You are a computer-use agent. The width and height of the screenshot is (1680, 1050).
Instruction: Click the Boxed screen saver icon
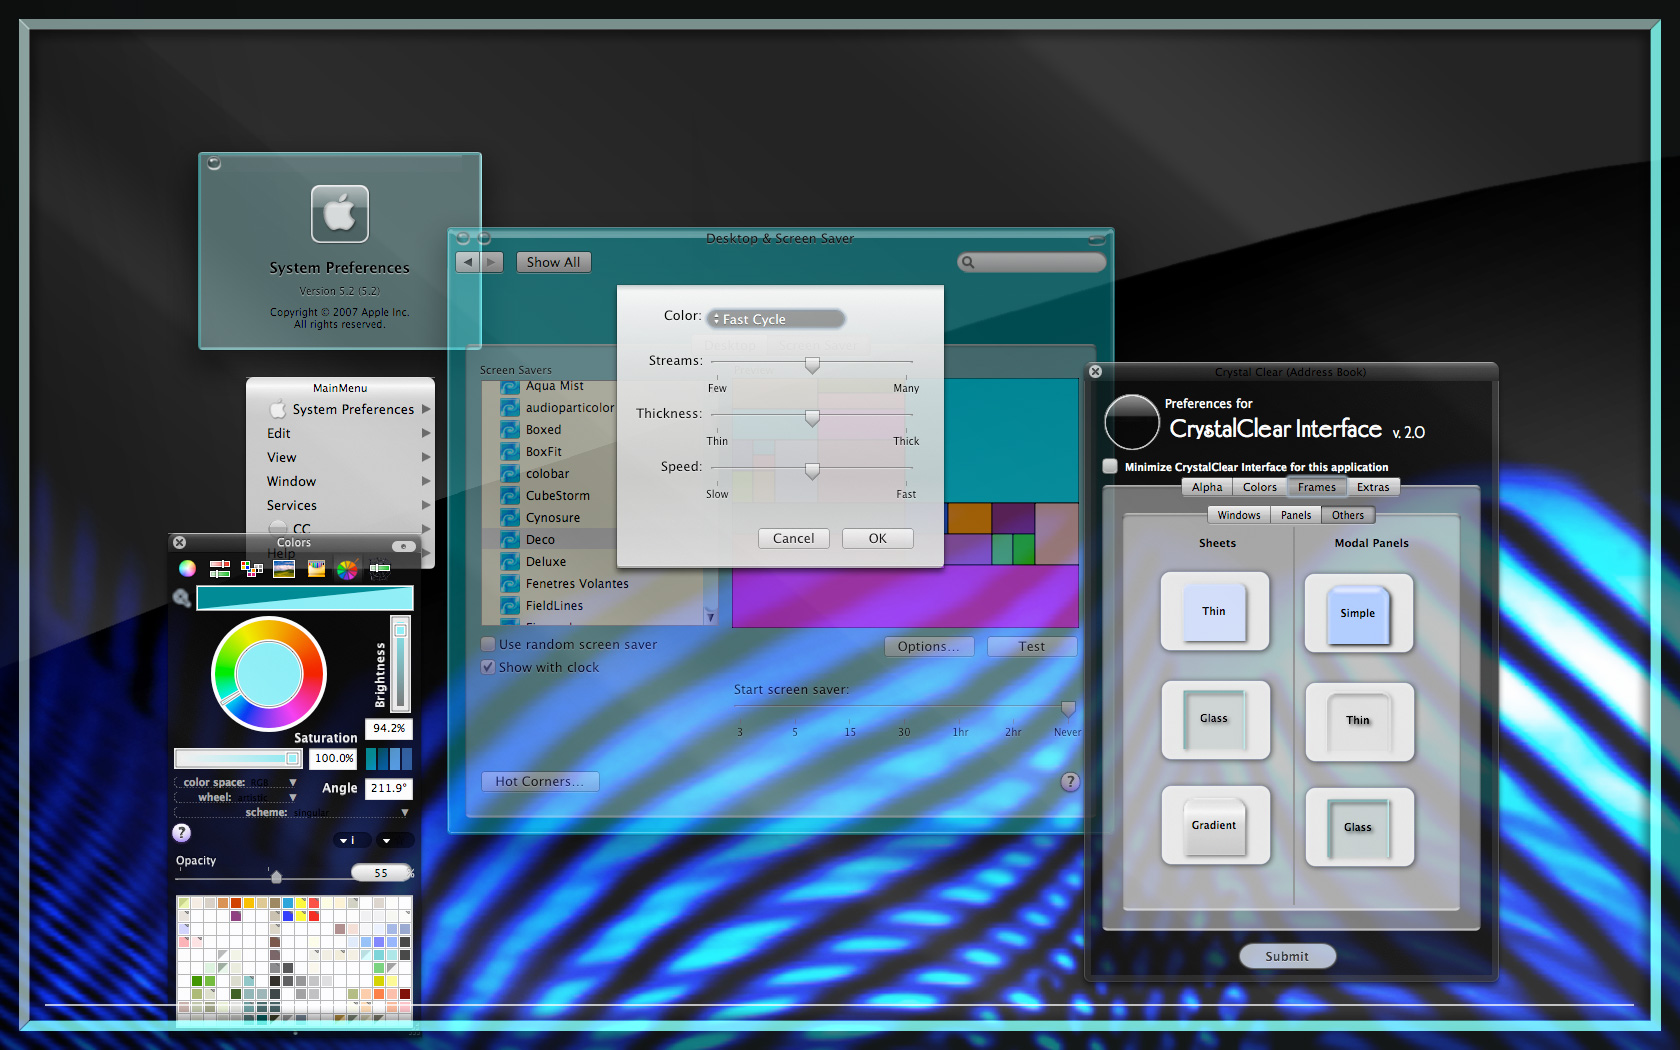tap(510, 430)
